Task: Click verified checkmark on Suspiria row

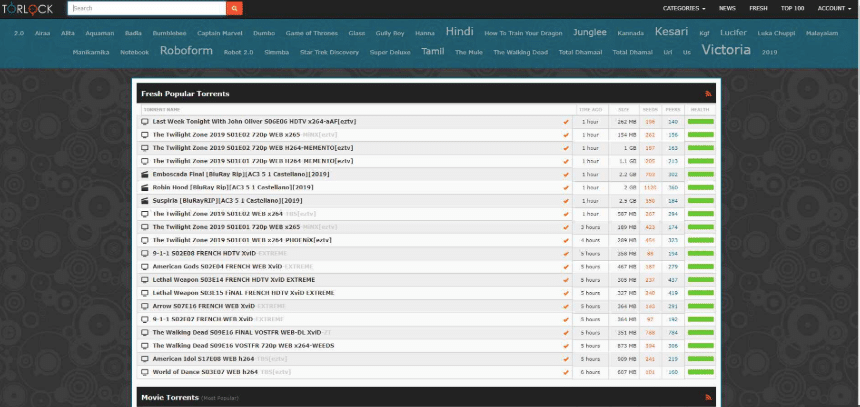Action: pos(566,201)
